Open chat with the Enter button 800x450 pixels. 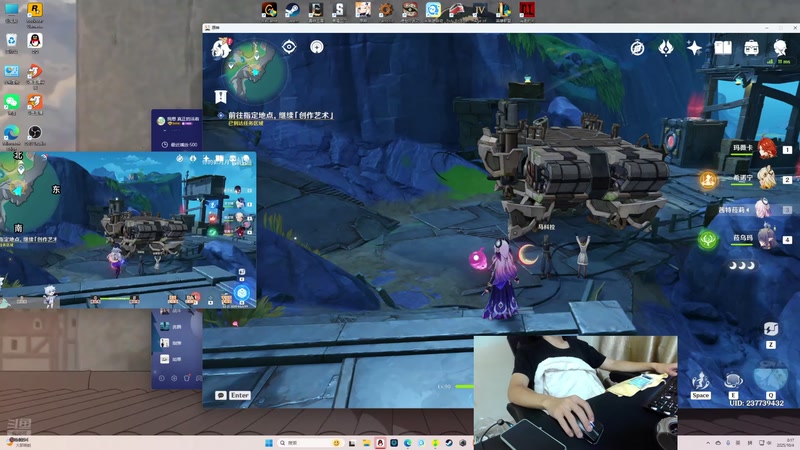[239, 395]
